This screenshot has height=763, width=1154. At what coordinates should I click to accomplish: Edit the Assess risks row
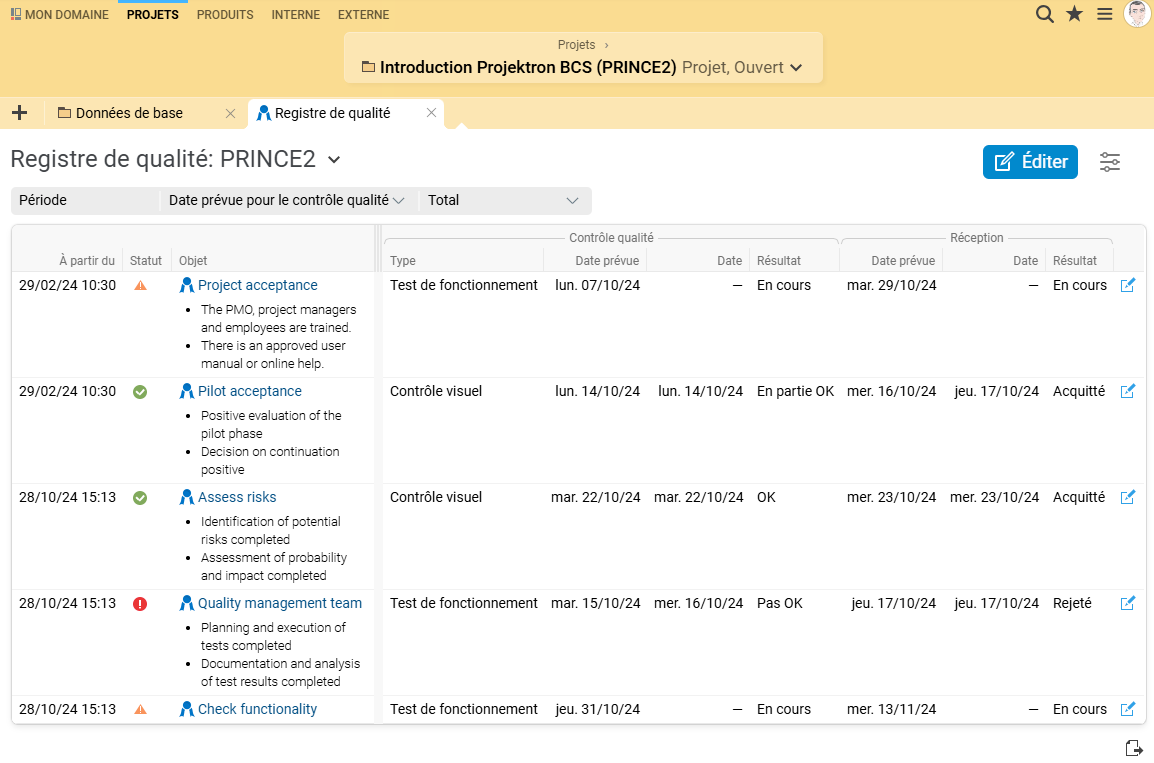[x=1128, y=497]
